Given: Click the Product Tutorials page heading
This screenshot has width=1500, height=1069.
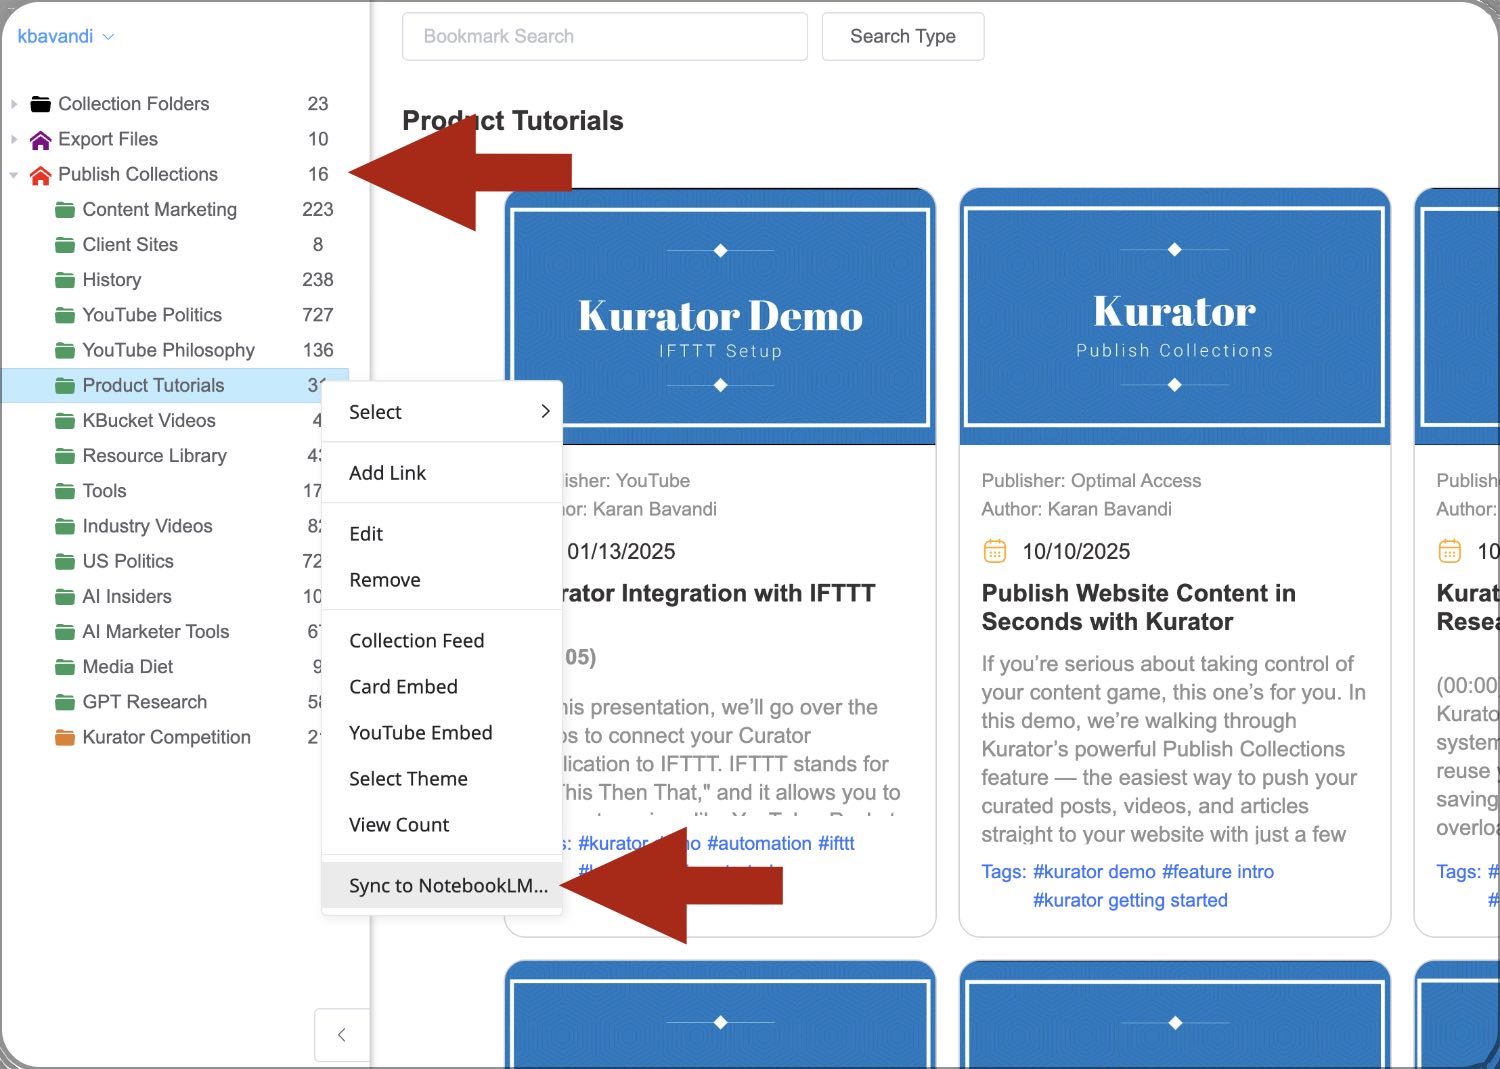Looking at the screenshot, I should click(513, 121).
